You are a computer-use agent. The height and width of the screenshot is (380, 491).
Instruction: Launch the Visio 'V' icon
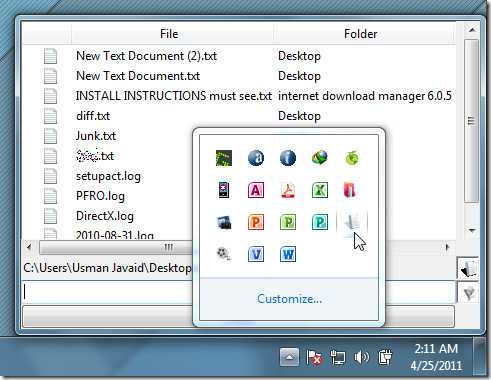pyautogui.click(x=256, y=254)
